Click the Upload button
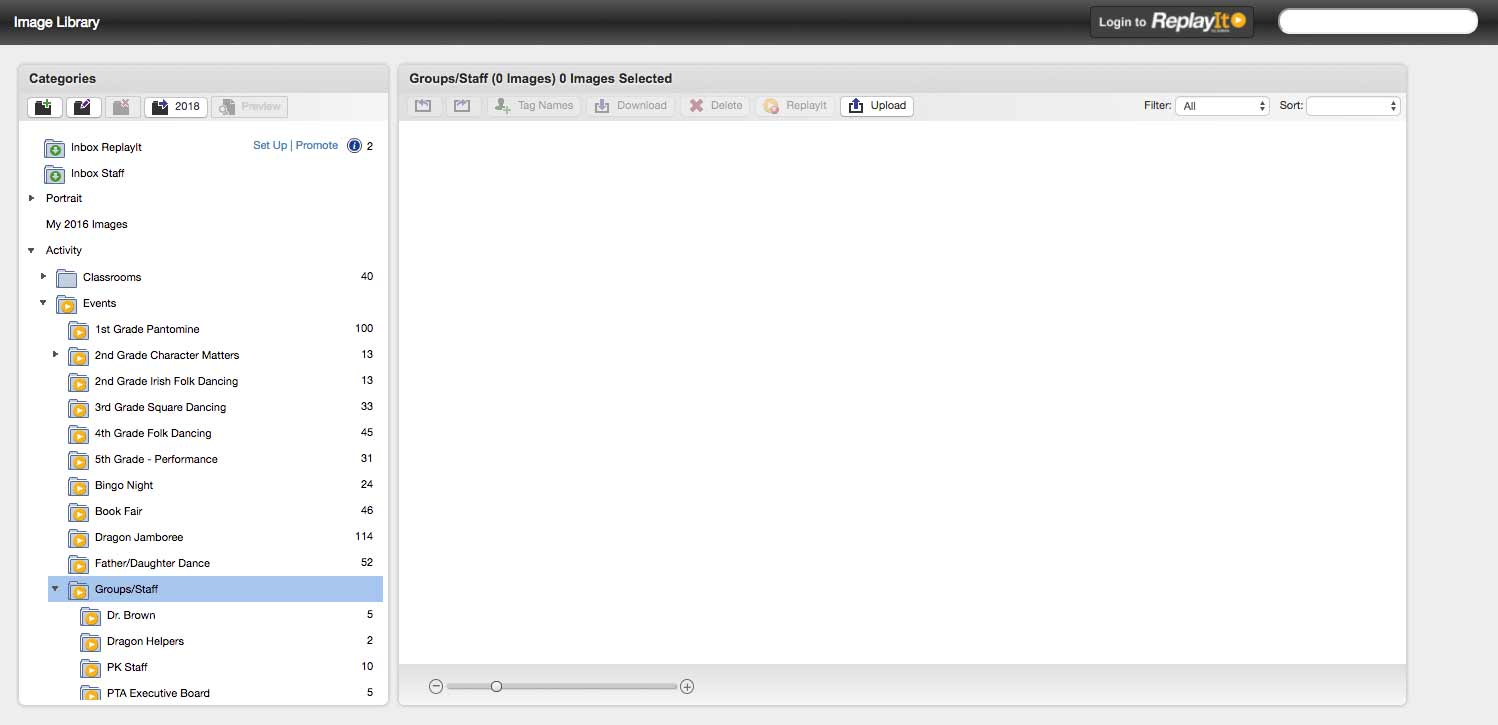1498x725 pixels. (877, 106)
